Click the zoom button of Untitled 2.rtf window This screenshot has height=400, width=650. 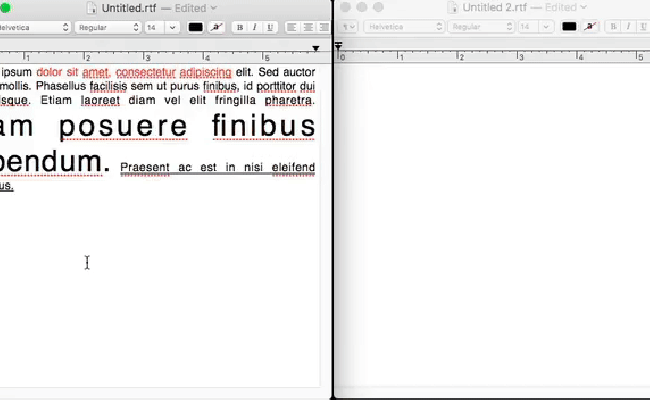(378, 7)
